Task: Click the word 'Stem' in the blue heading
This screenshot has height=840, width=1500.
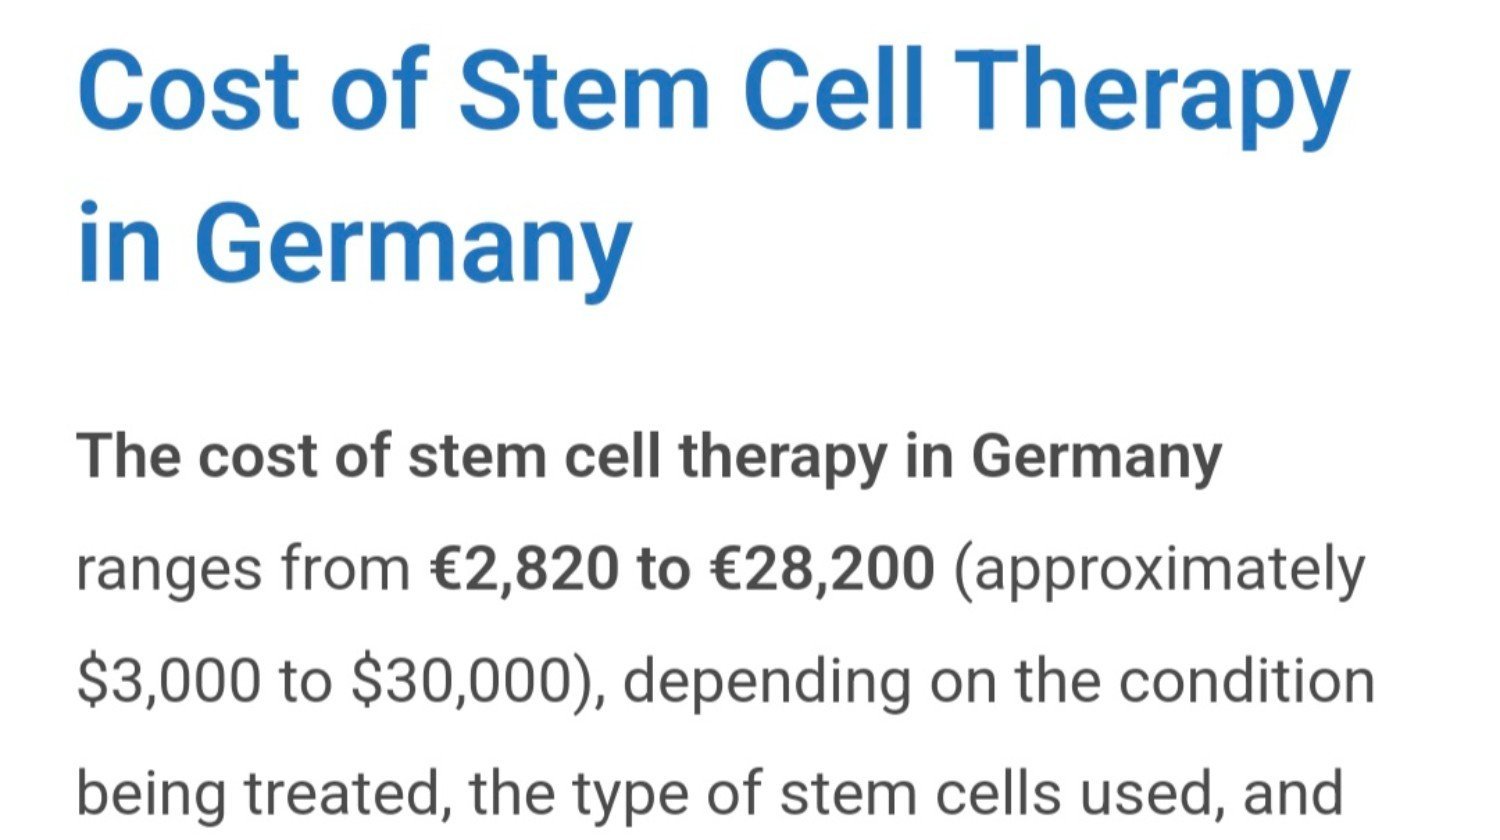Action: click(584, 90)
